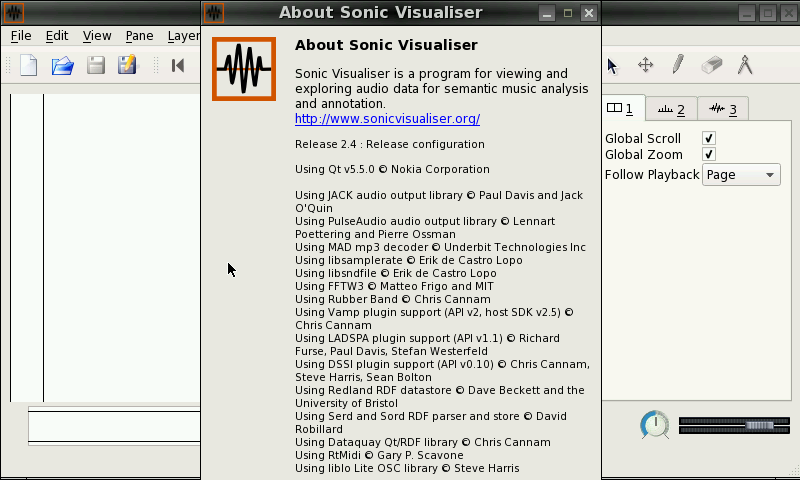Click the 'Using Qt v5.5.0' line
The image size is (800, 480).
pos(392,169)
